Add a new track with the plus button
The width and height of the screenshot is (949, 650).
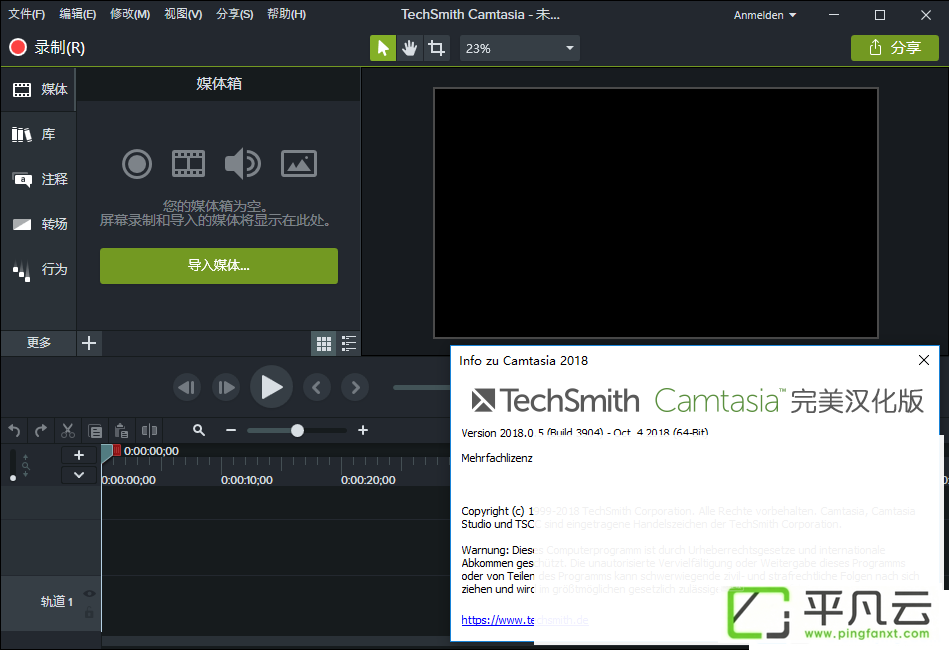[79, 455]
